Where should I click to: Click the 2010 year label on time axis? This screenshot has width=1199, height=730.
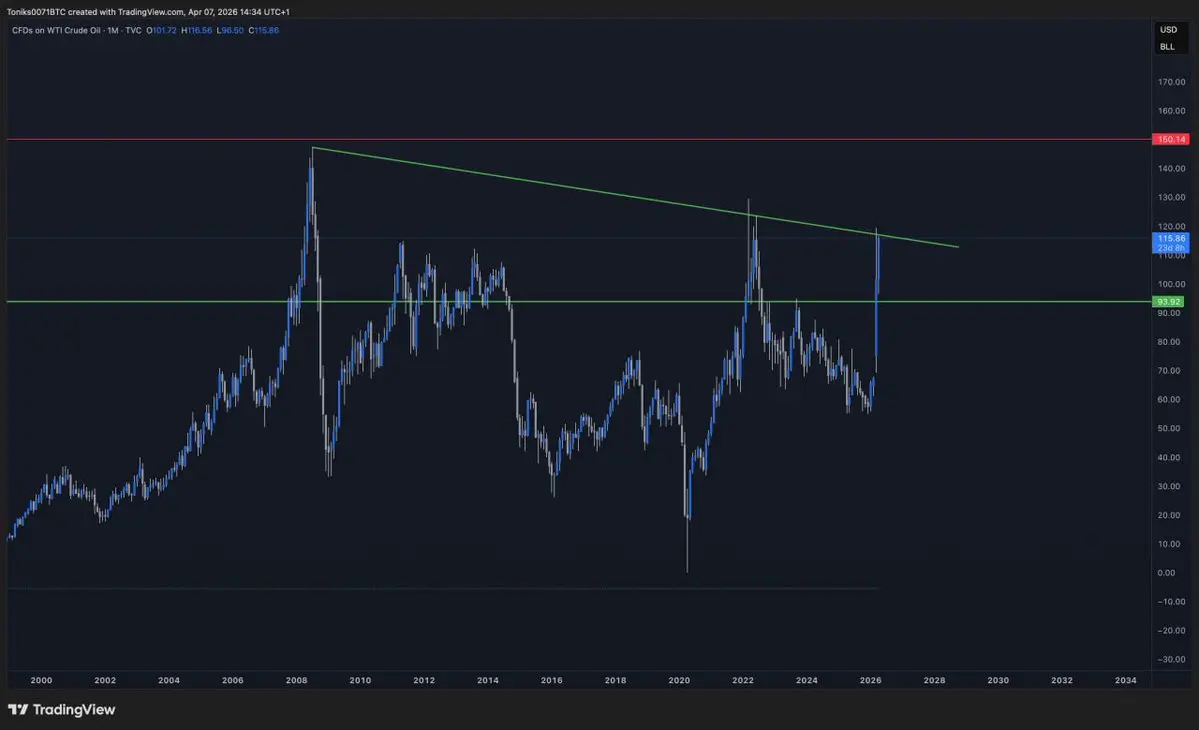click(360, 680)
